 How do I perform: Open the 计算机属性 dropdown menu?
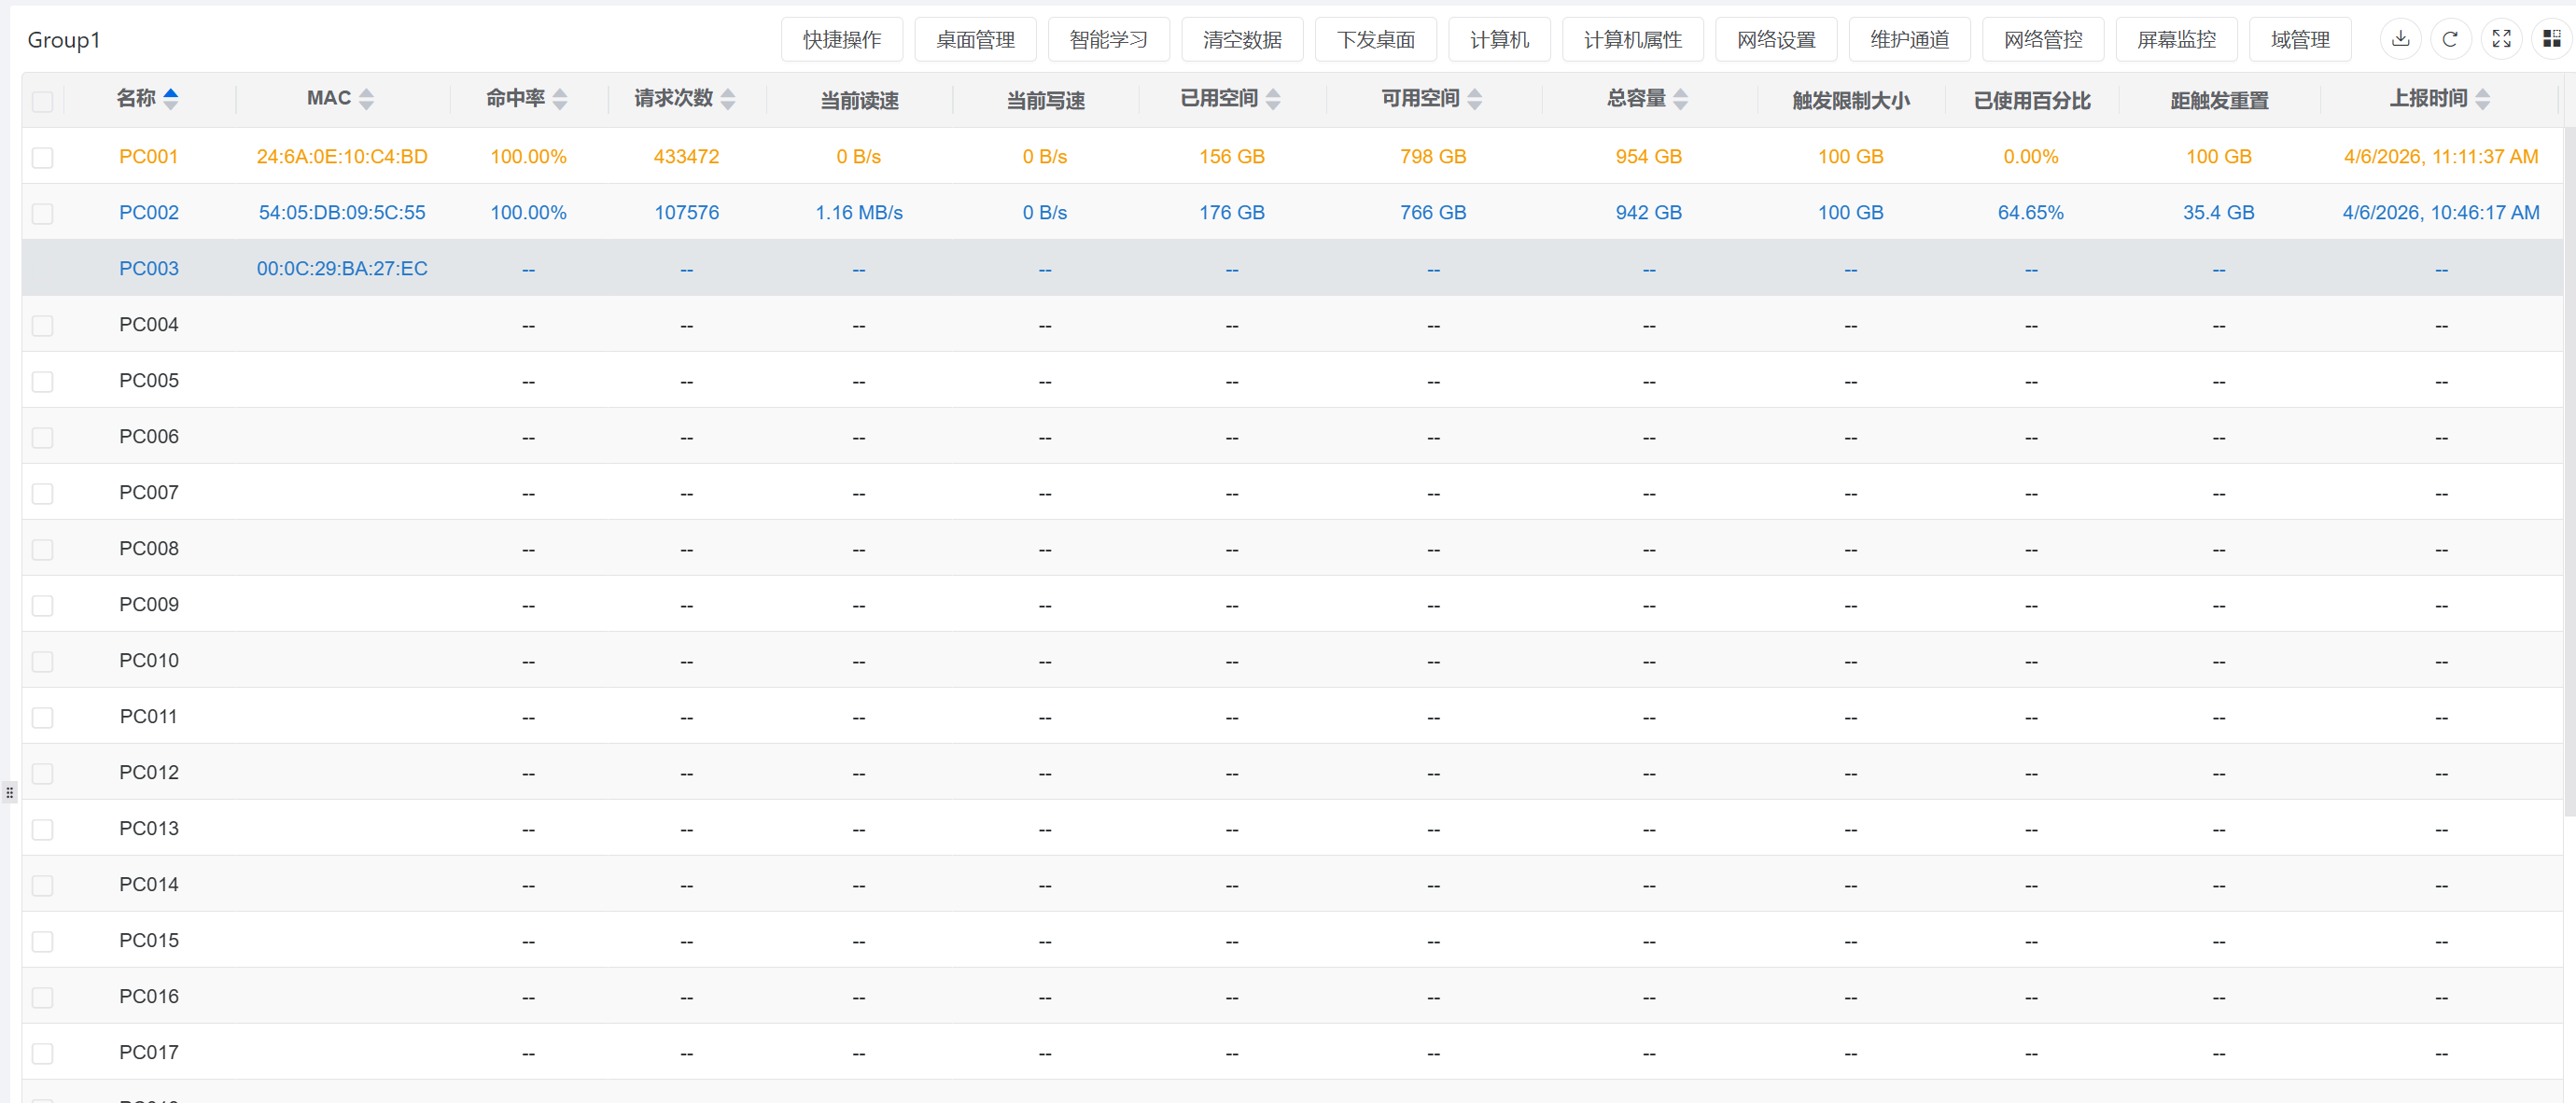click(x=1632, y=39)
